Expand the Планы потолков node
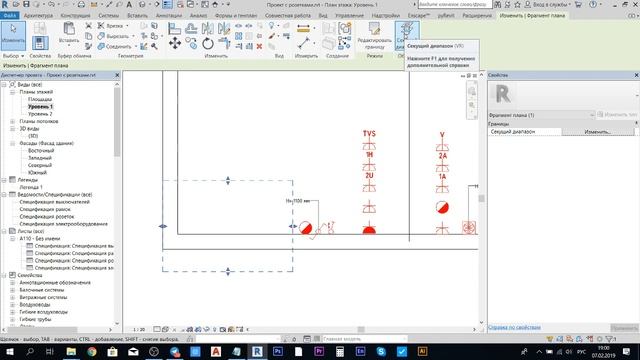Viewport: 640px width, 360px height. (x=12, y=121)
